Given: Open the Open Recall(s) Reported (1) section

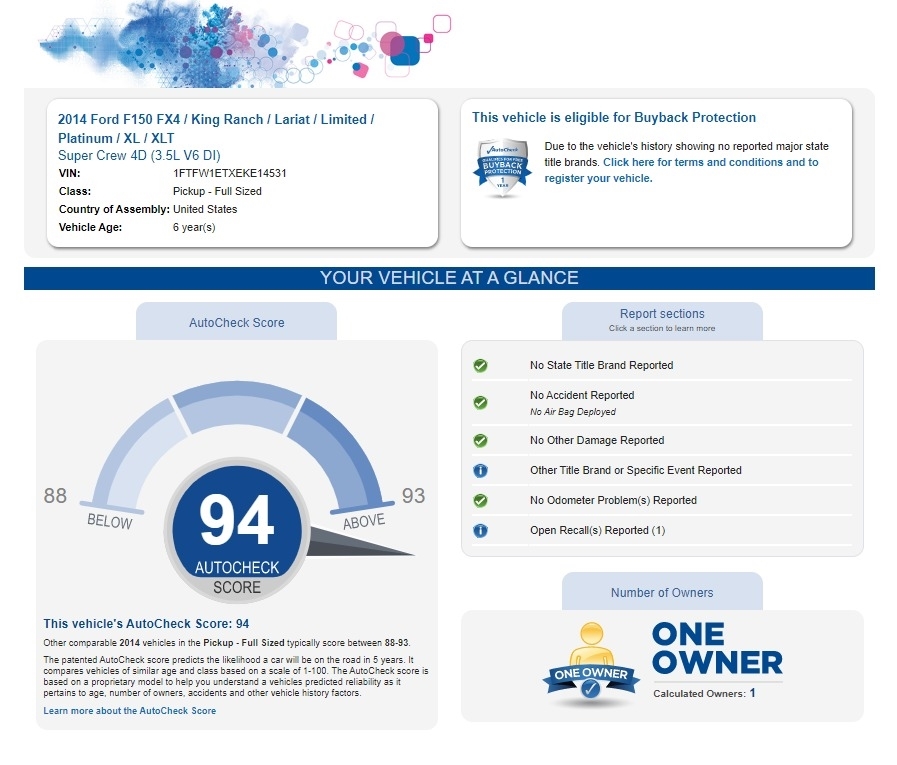Looking at the screenshot, I should [597, 531].
